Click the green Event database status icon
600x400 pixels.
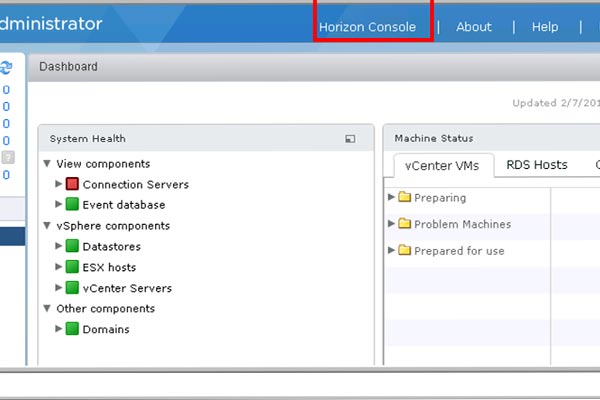point(72,204)
